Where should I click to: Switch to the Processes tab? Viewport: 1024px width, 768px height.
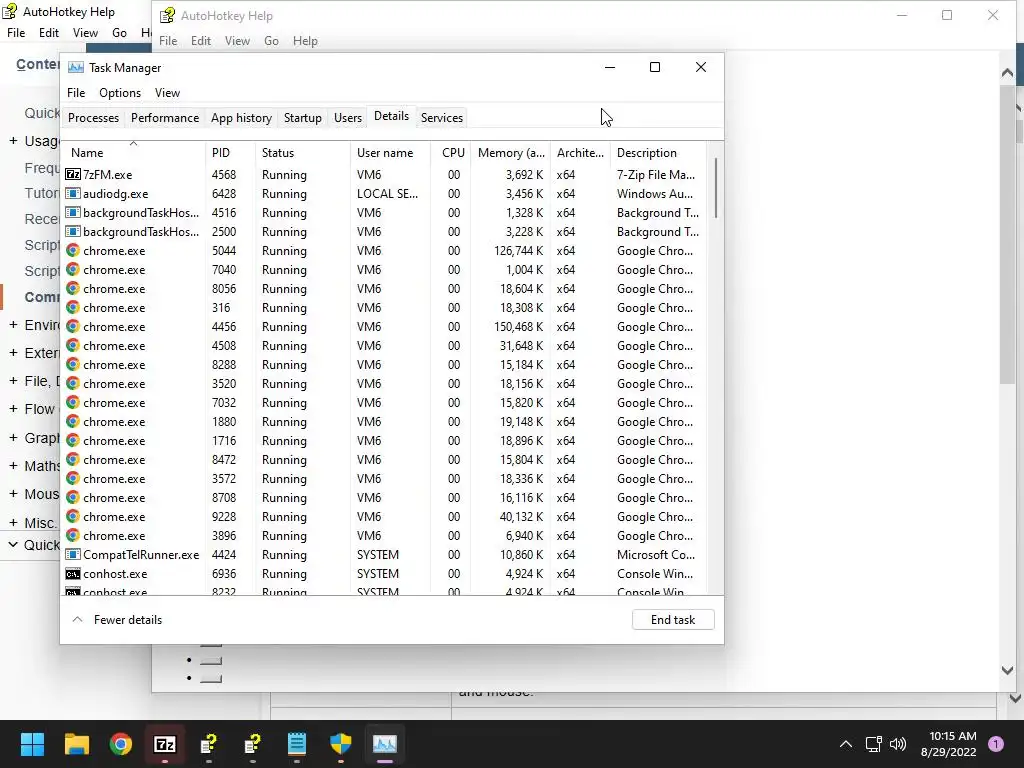93,118
